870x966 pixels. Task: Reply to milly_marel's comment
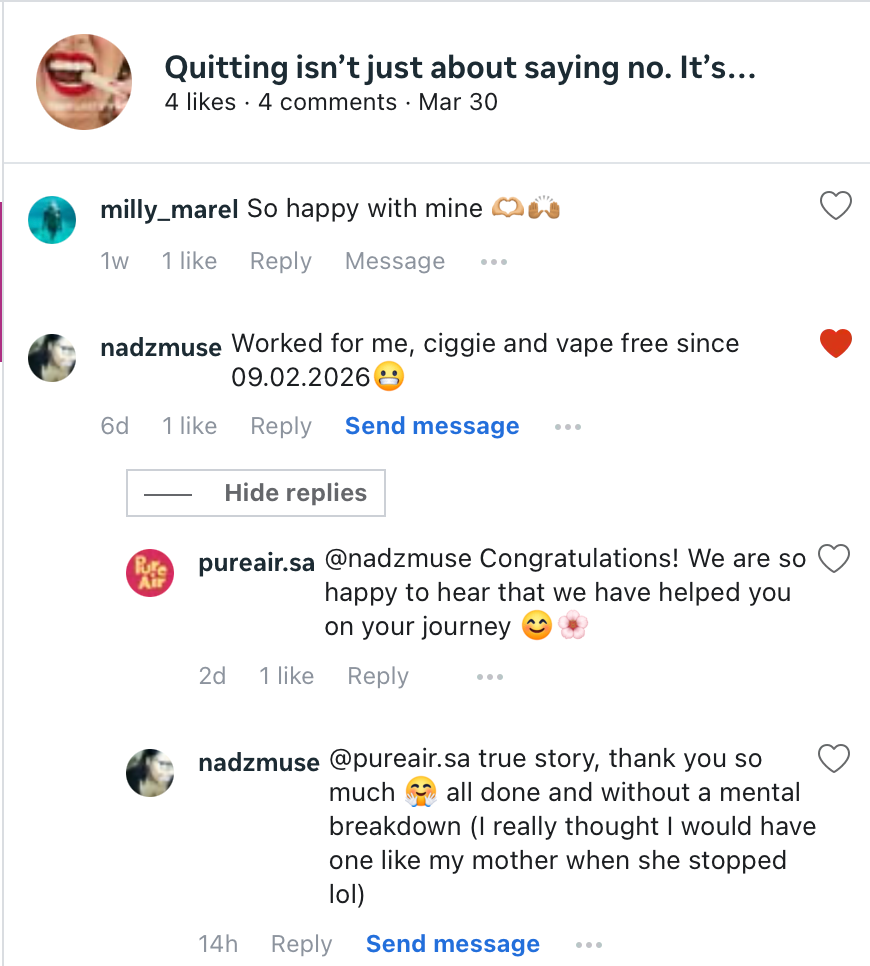point(280,262)
